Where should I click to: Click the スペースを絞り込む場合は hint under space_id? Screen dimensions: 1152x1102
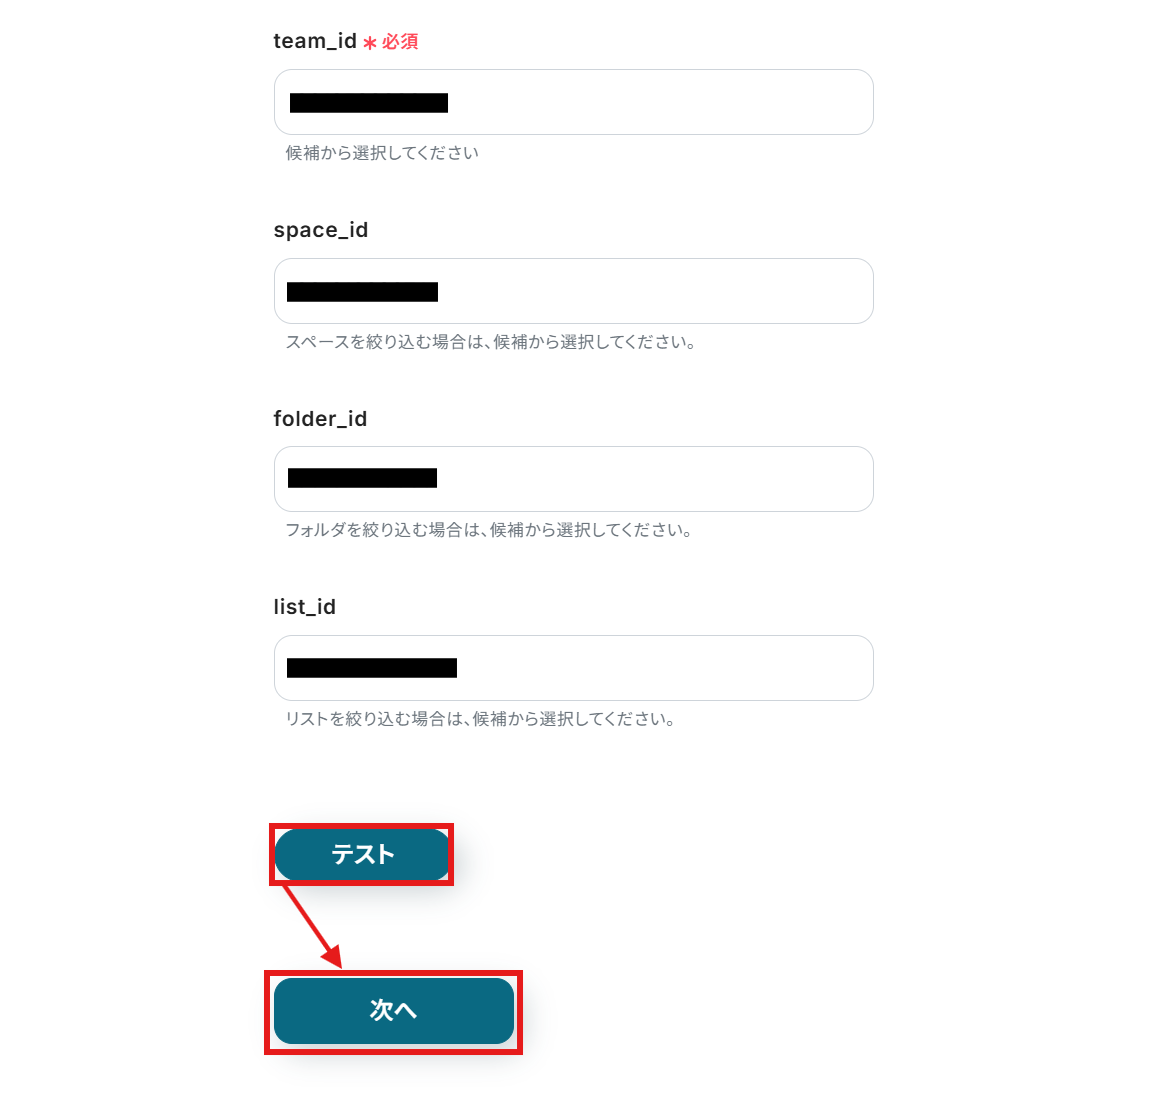(x=490, y=342)
